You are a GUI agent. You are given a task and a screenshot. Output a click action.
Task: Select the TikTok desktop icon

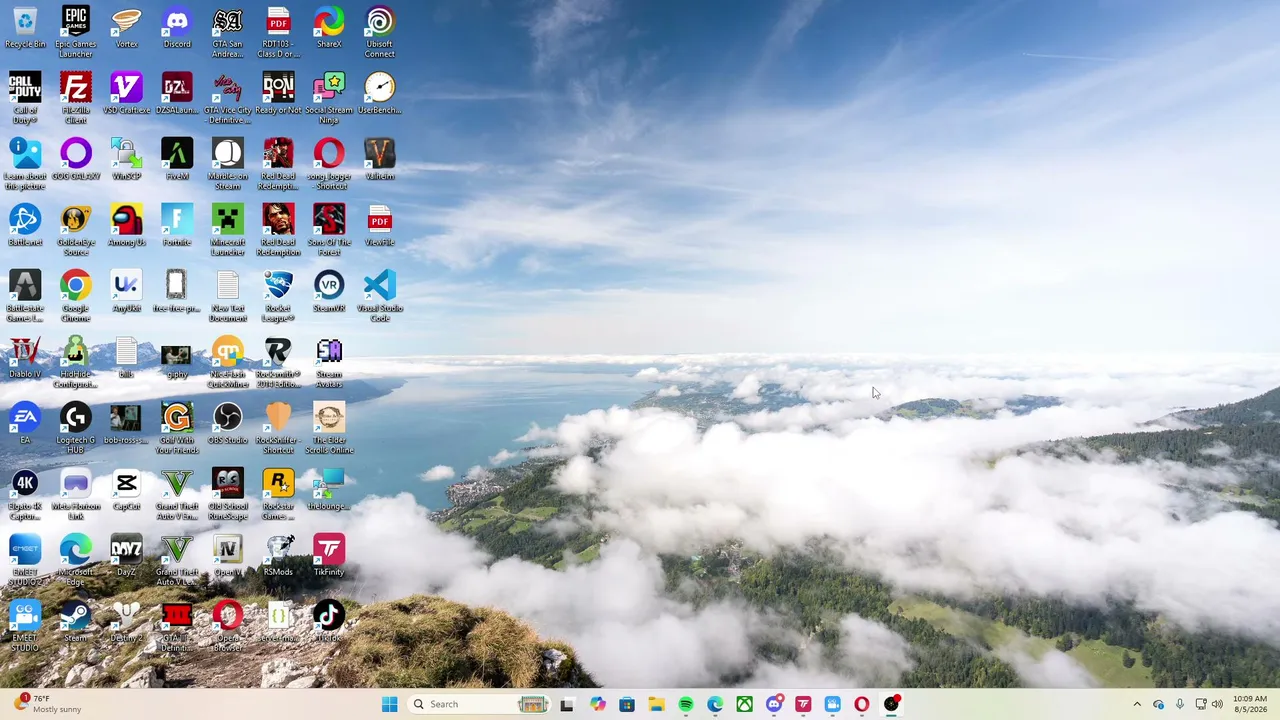(x=329, y=622)
